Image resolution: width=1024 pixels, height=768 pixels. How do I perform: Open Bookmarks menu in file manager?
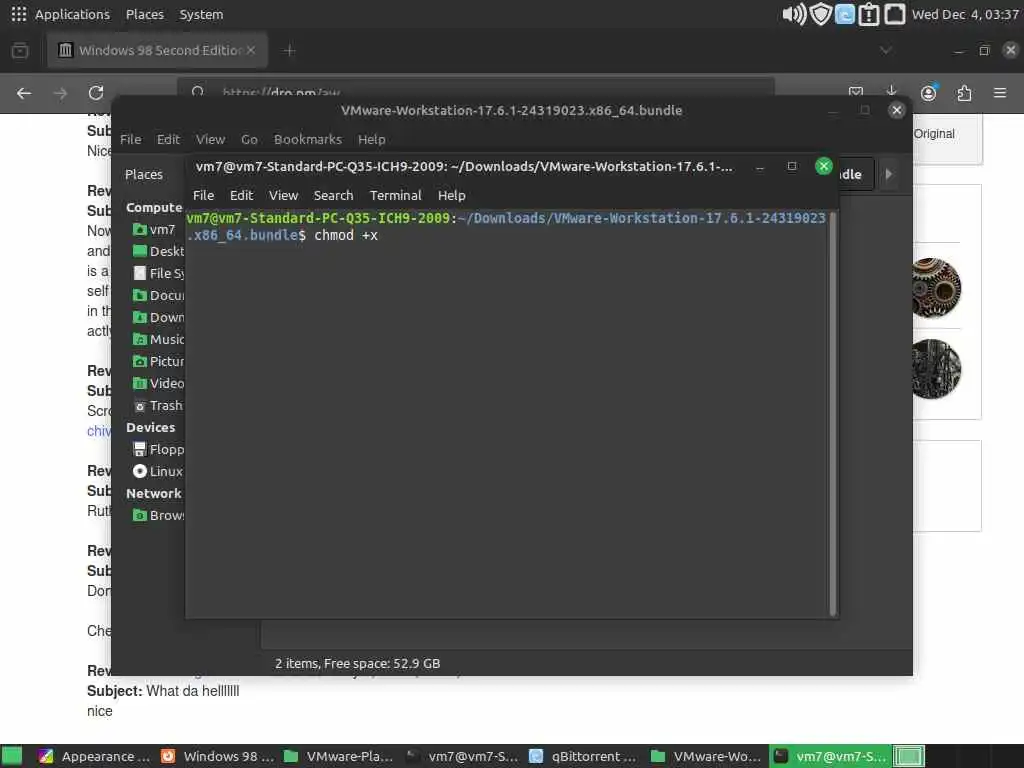(308, 139)
